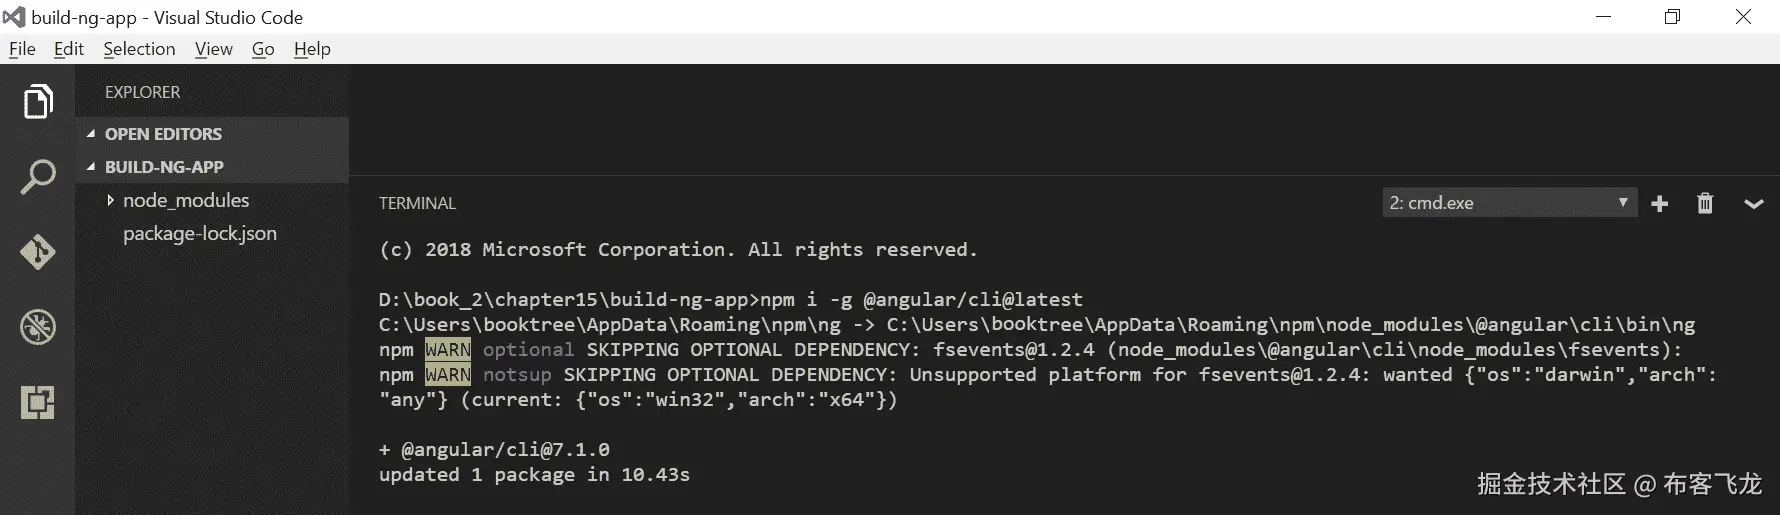Kill terminal with the trash icon
Viewport: 1780px width, 515px height.
[1705, 203]
